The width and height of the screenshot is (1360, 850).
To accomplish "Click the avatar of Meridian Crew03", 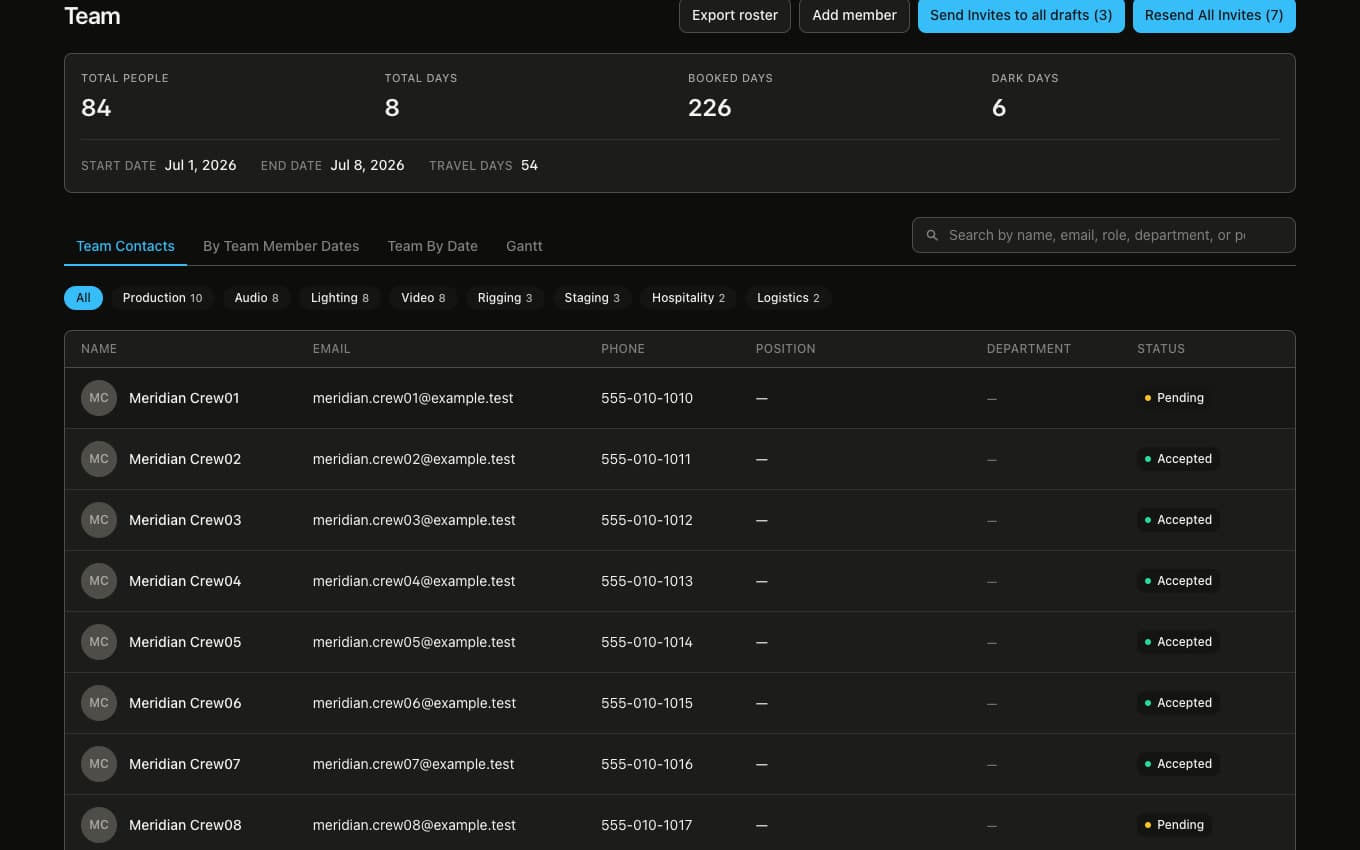I will 99,520.
